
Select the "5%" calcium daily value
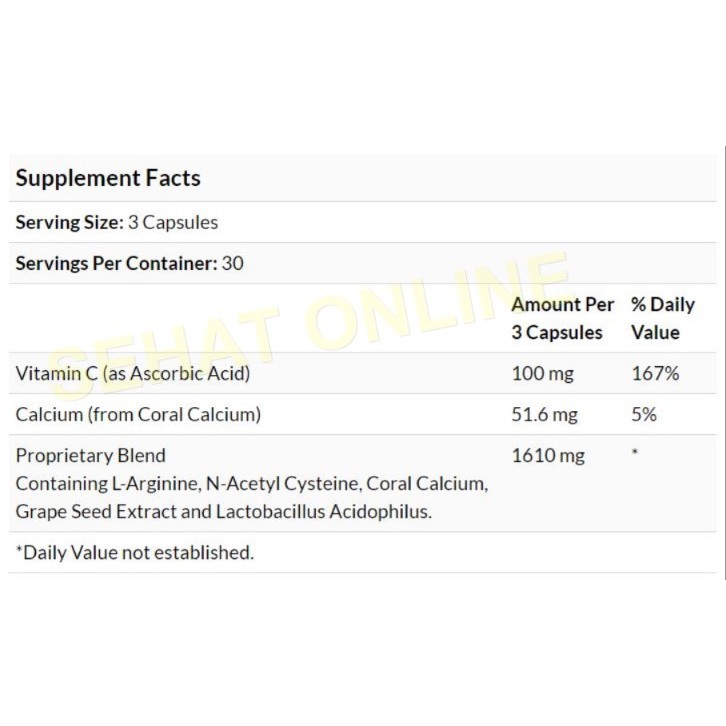point(644,415)
